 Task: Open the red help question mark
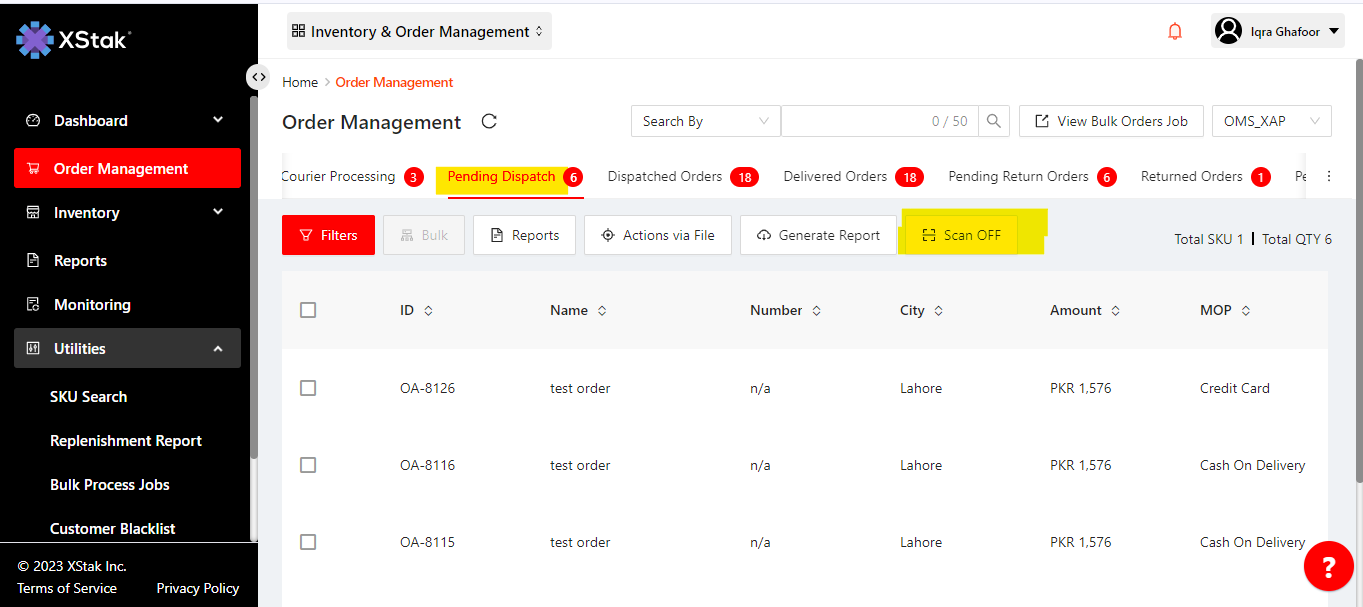point(1328,568)
